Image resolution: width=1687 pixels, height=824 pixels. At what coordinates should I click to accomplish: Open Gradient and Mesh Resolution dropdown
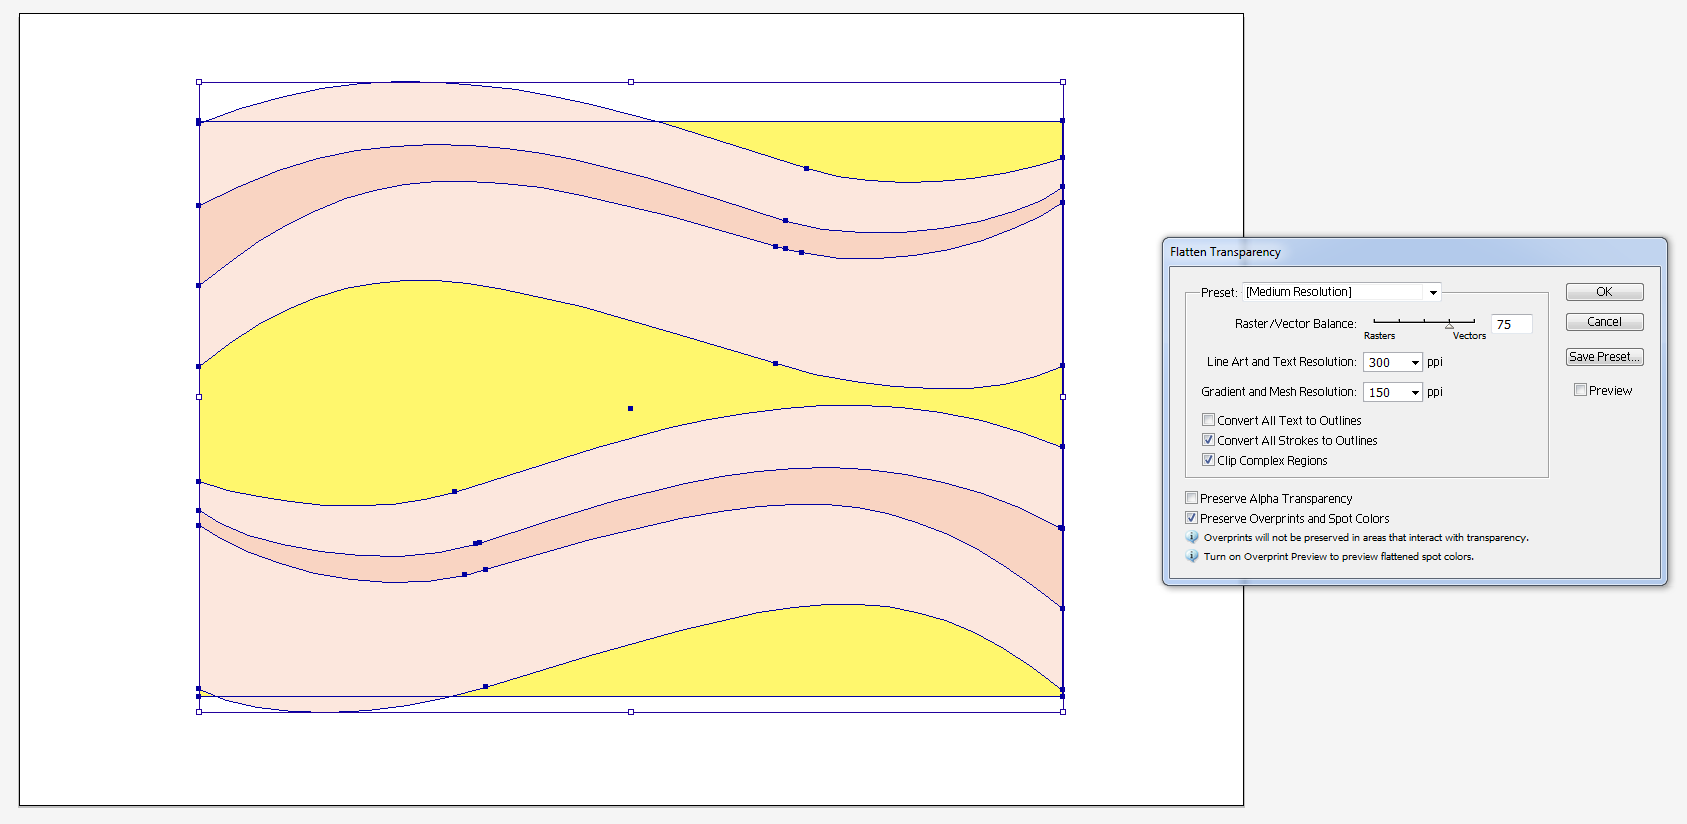click(1415, 393)
